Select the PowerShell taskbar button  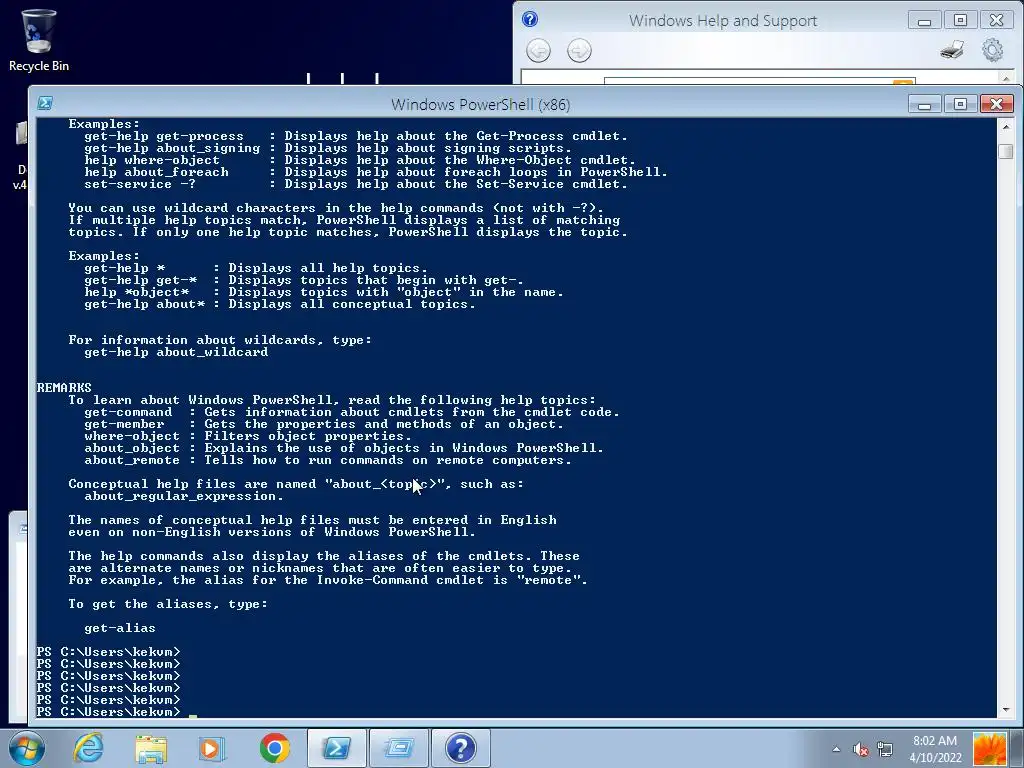click(x=336, y=748)
